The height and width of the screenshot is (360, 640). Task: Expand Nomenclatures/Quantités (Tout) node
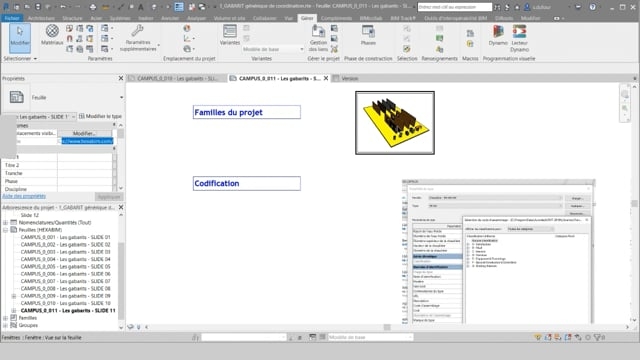tap(6, 222)
